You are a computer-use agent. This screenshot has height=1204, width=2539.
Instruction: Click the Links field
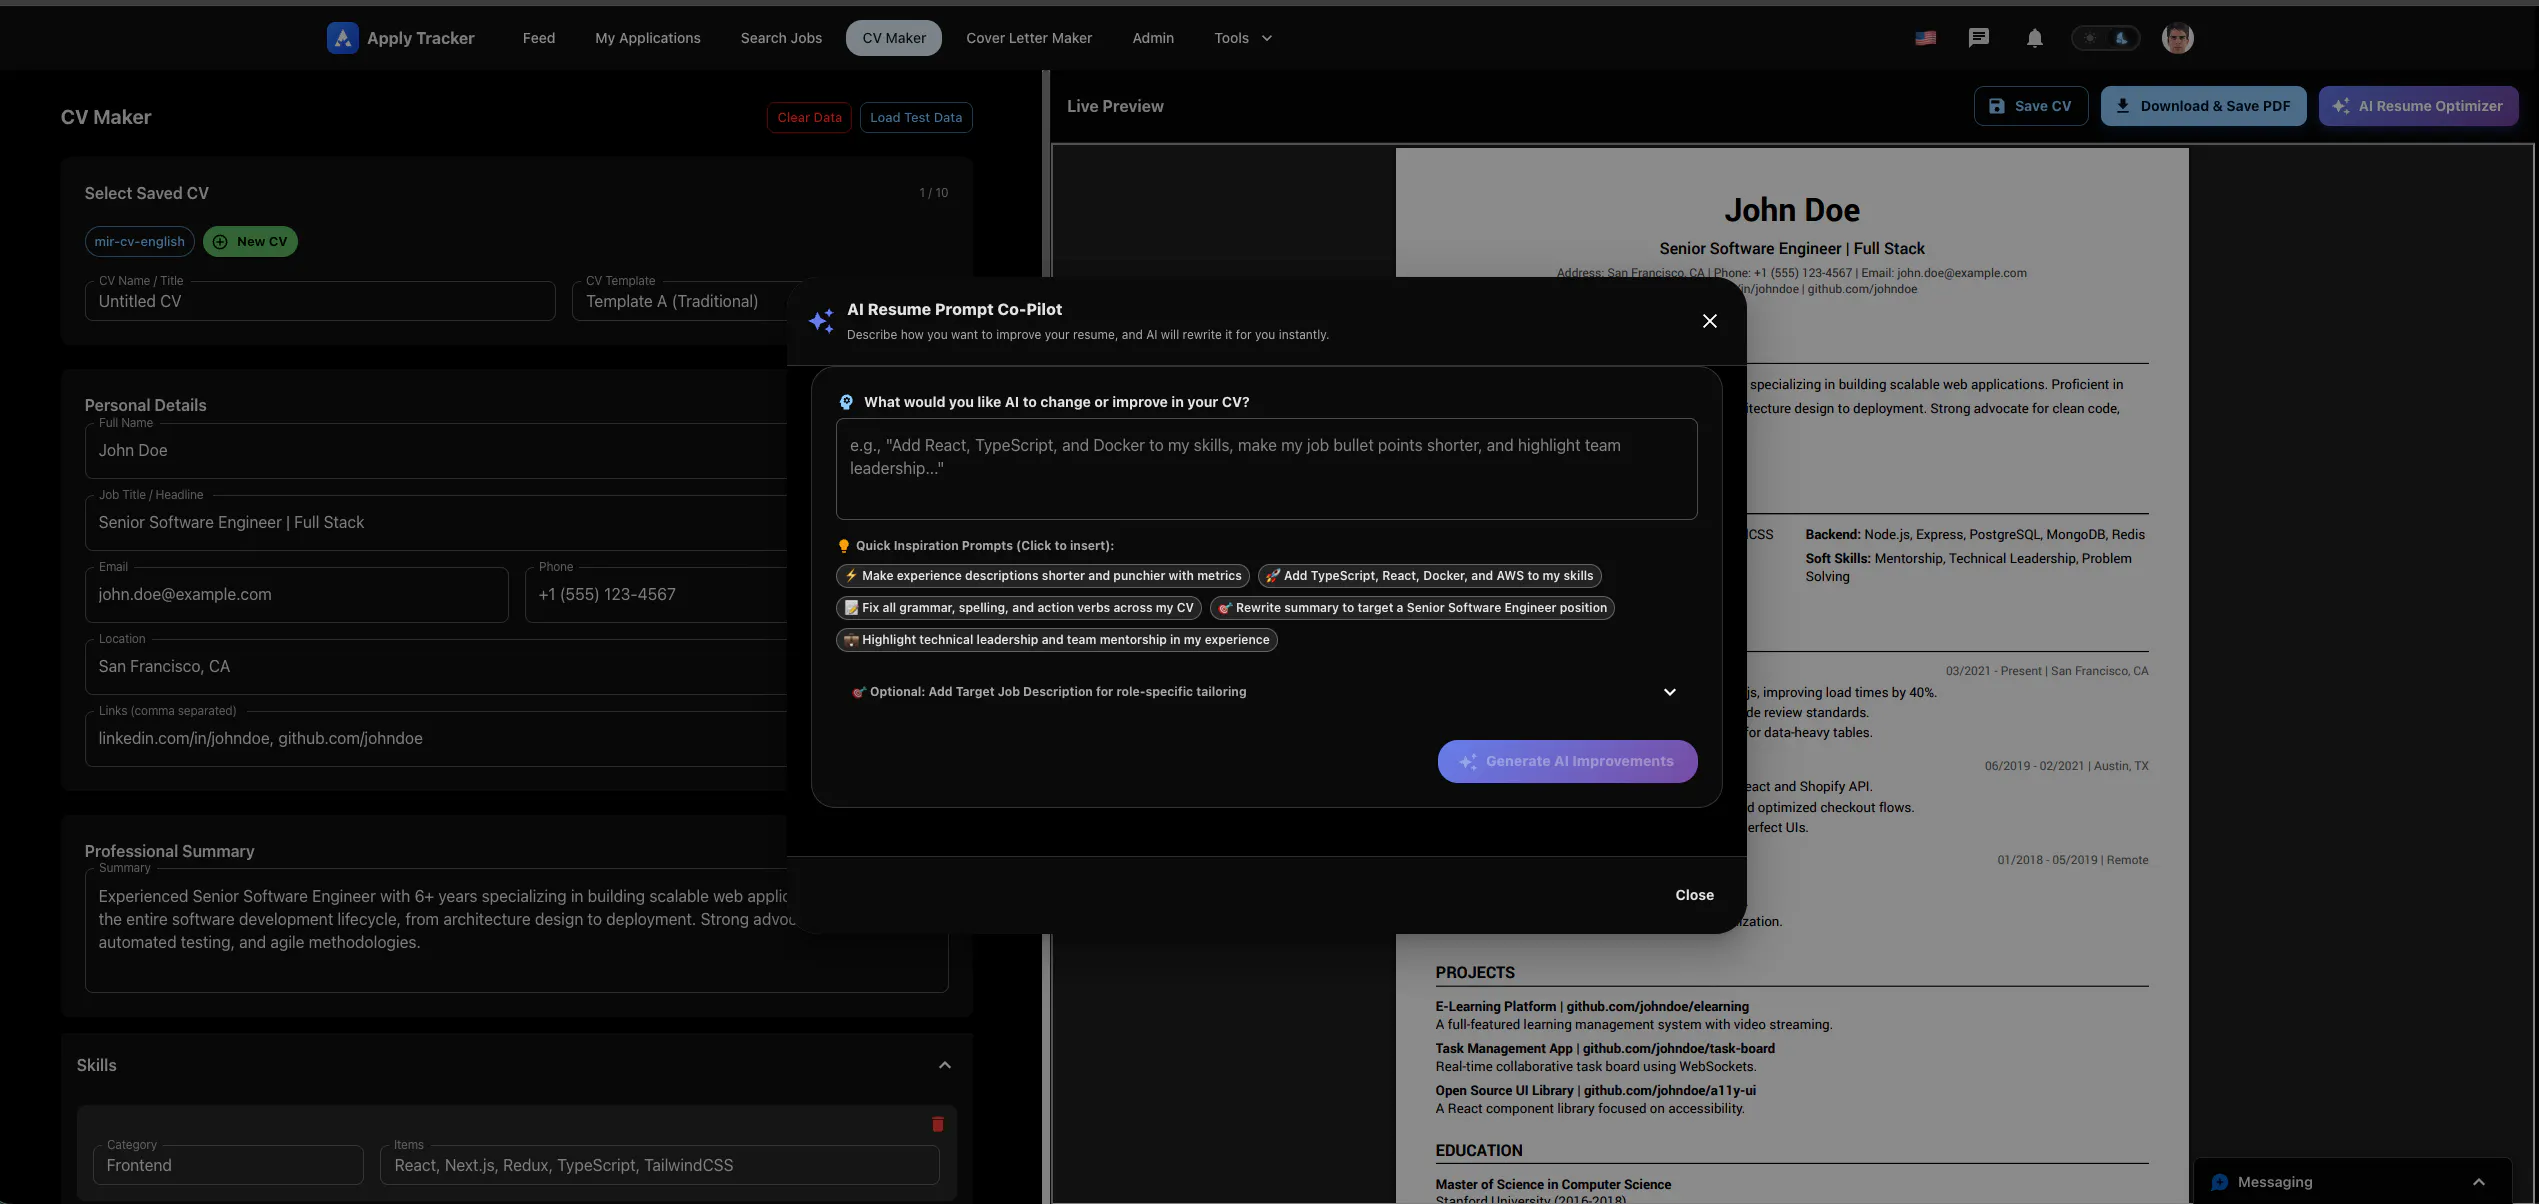(x=436, y=738)
